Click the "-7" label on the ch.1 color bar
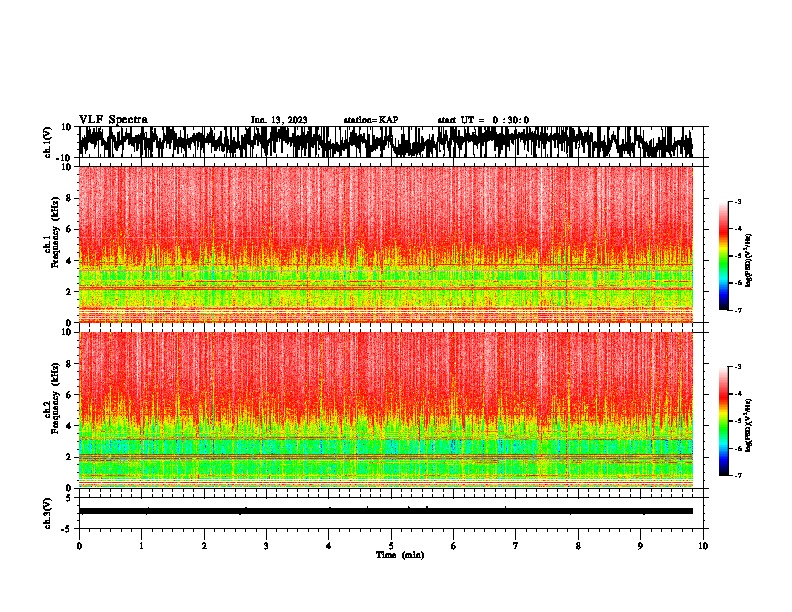Screen dimensions: 792x612 pyautogui.click(x=738, y=310)
